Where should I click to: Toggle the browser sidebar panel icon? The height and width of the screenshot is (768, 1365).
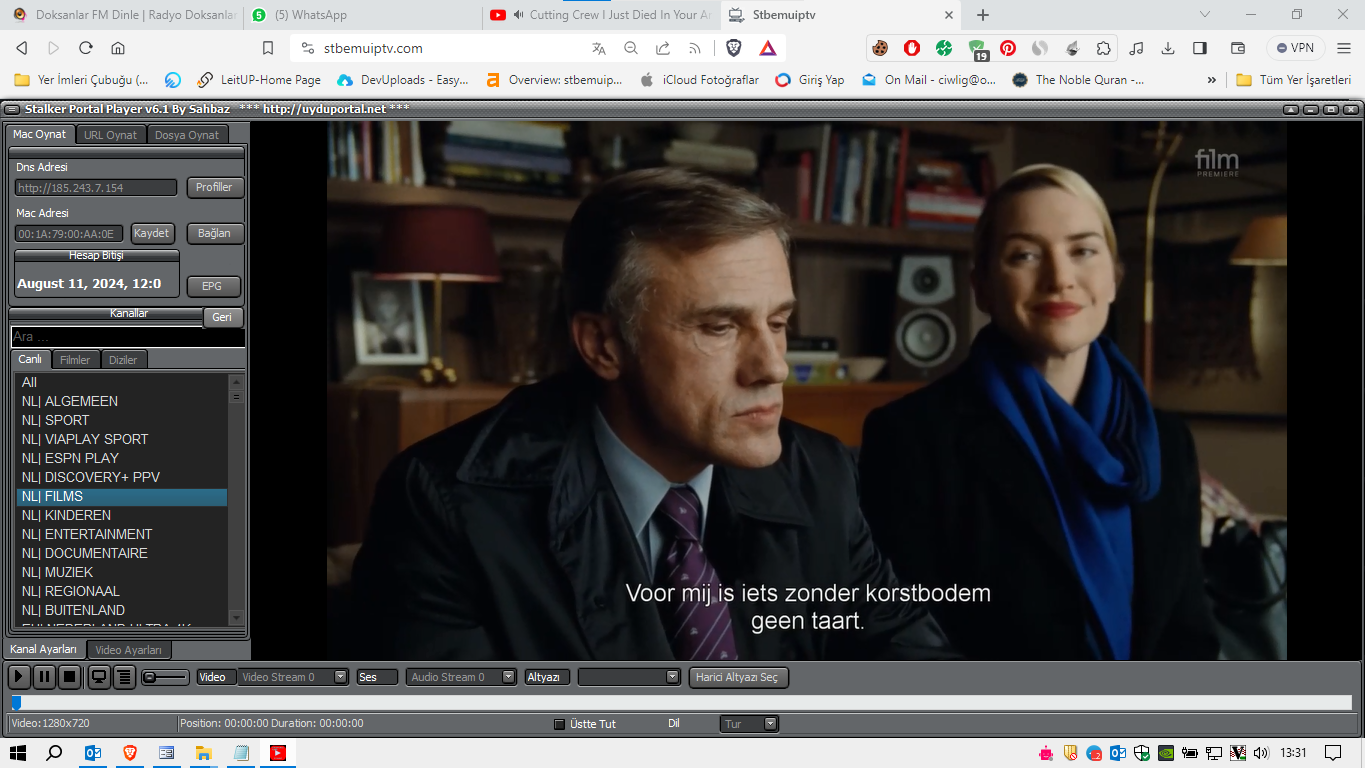[1200, 48]
